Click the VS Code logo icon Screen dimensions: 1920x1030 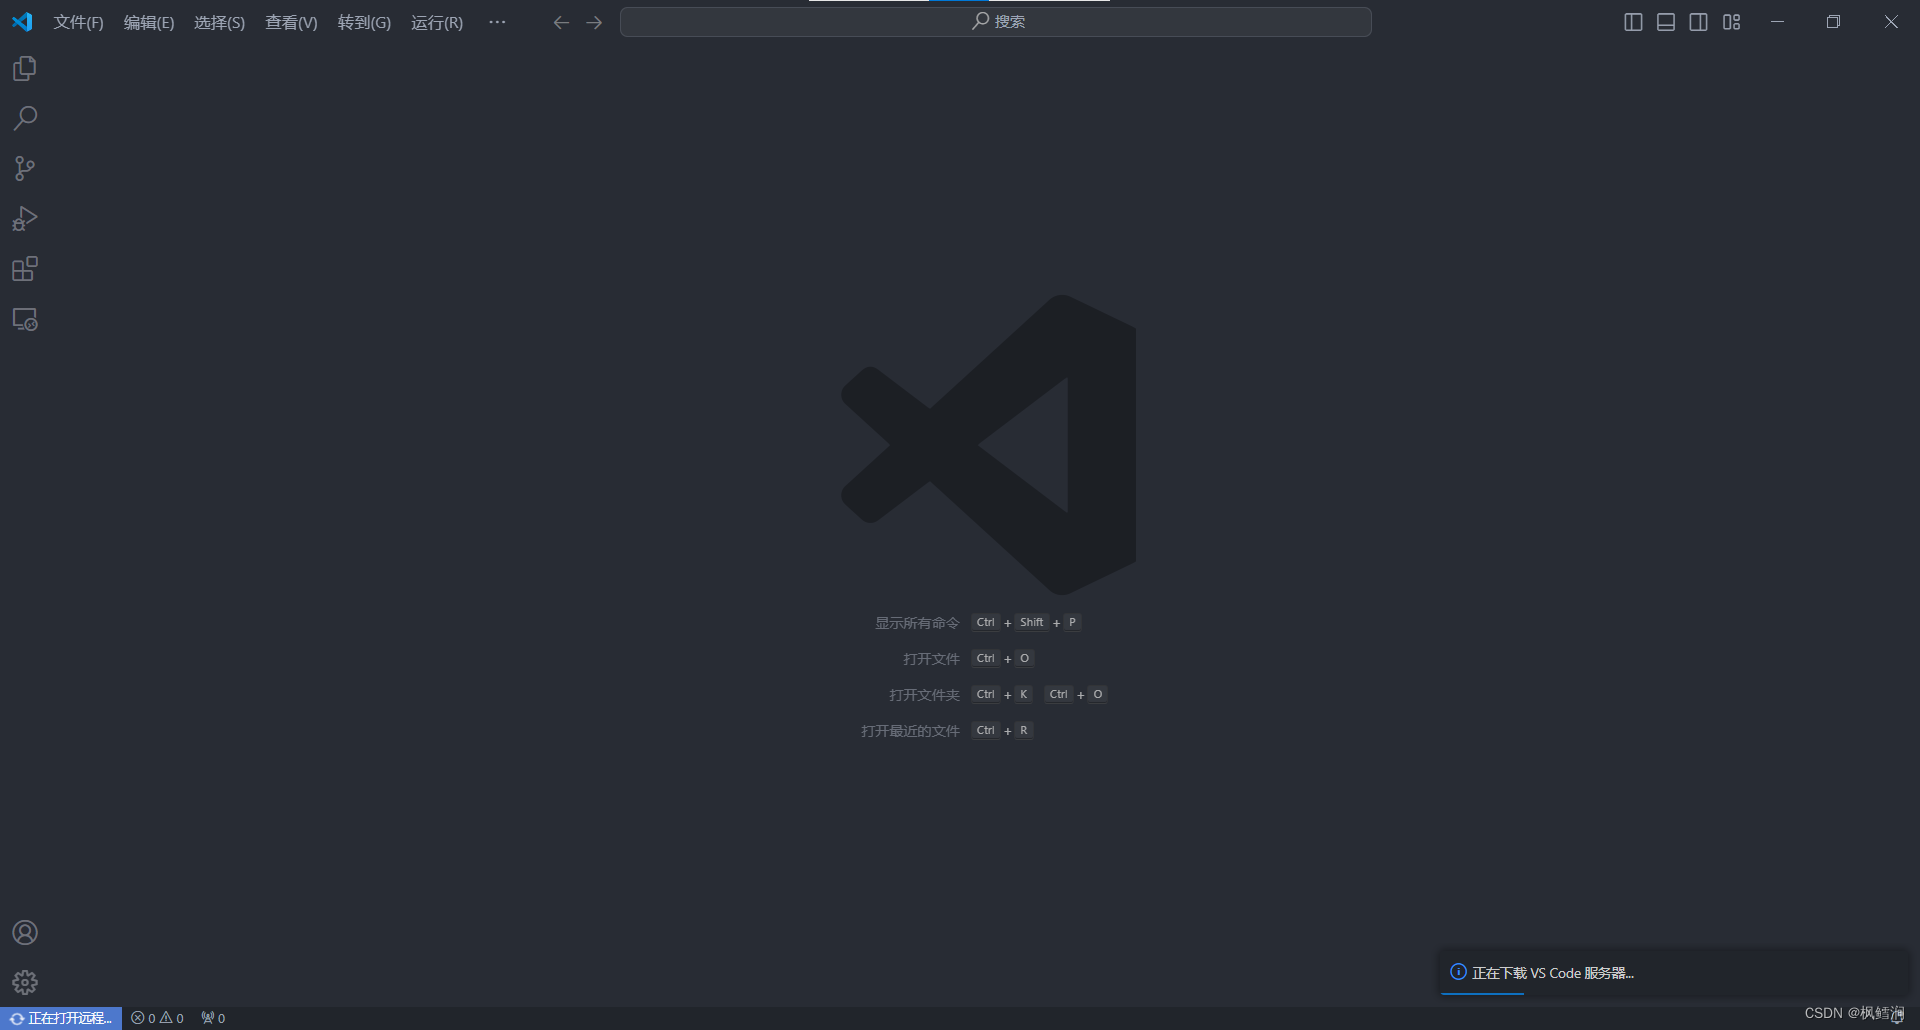22,22
